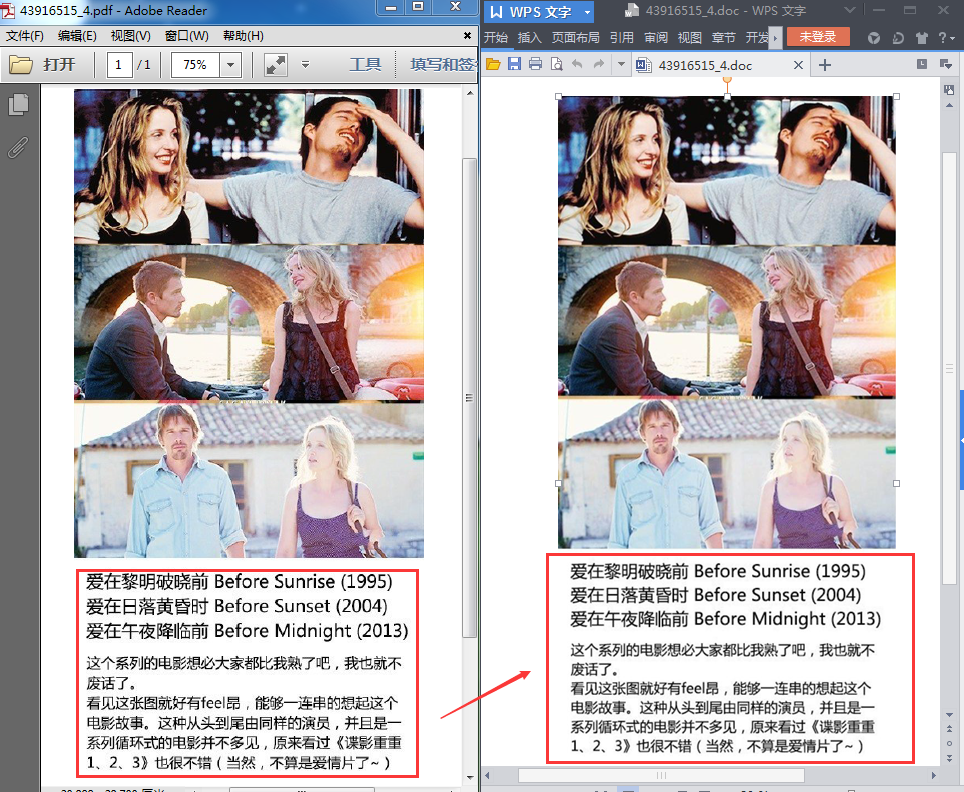Click the top-right resize handle of WPS image

[x=896, y=97]
